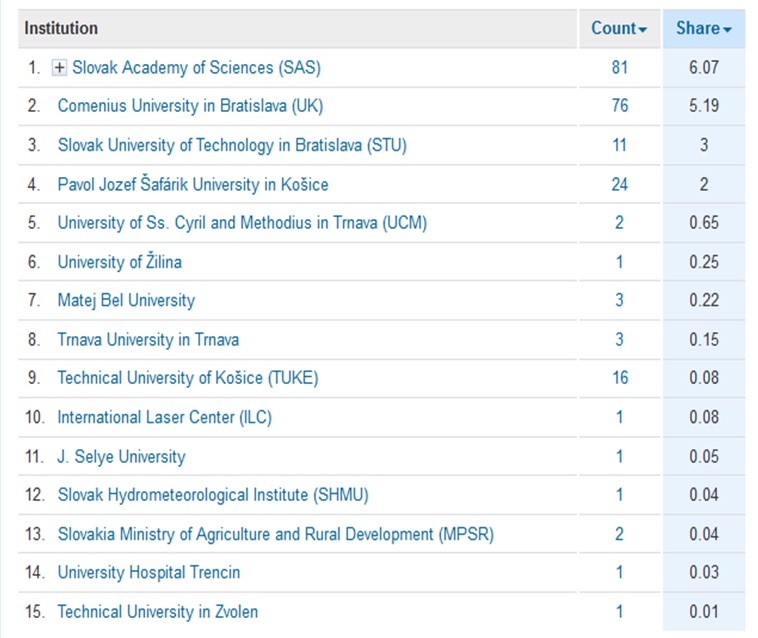The image size is (758, 638).
Task: Click count 11 for Slovak University of Technology
Action: [619, 145]
